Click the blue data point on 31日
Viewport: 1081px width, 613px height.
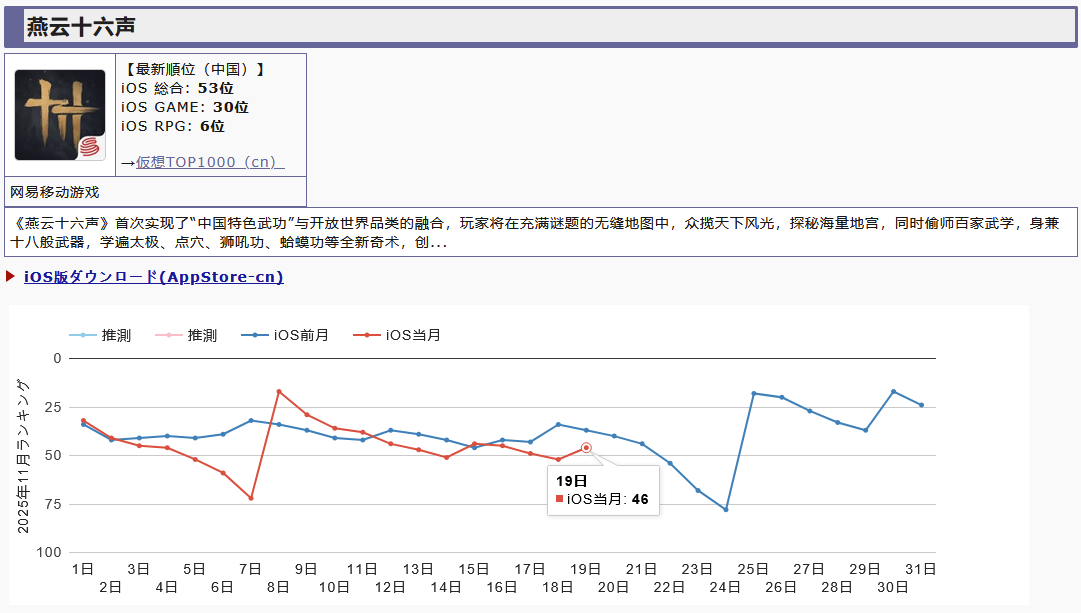[922, 405]
